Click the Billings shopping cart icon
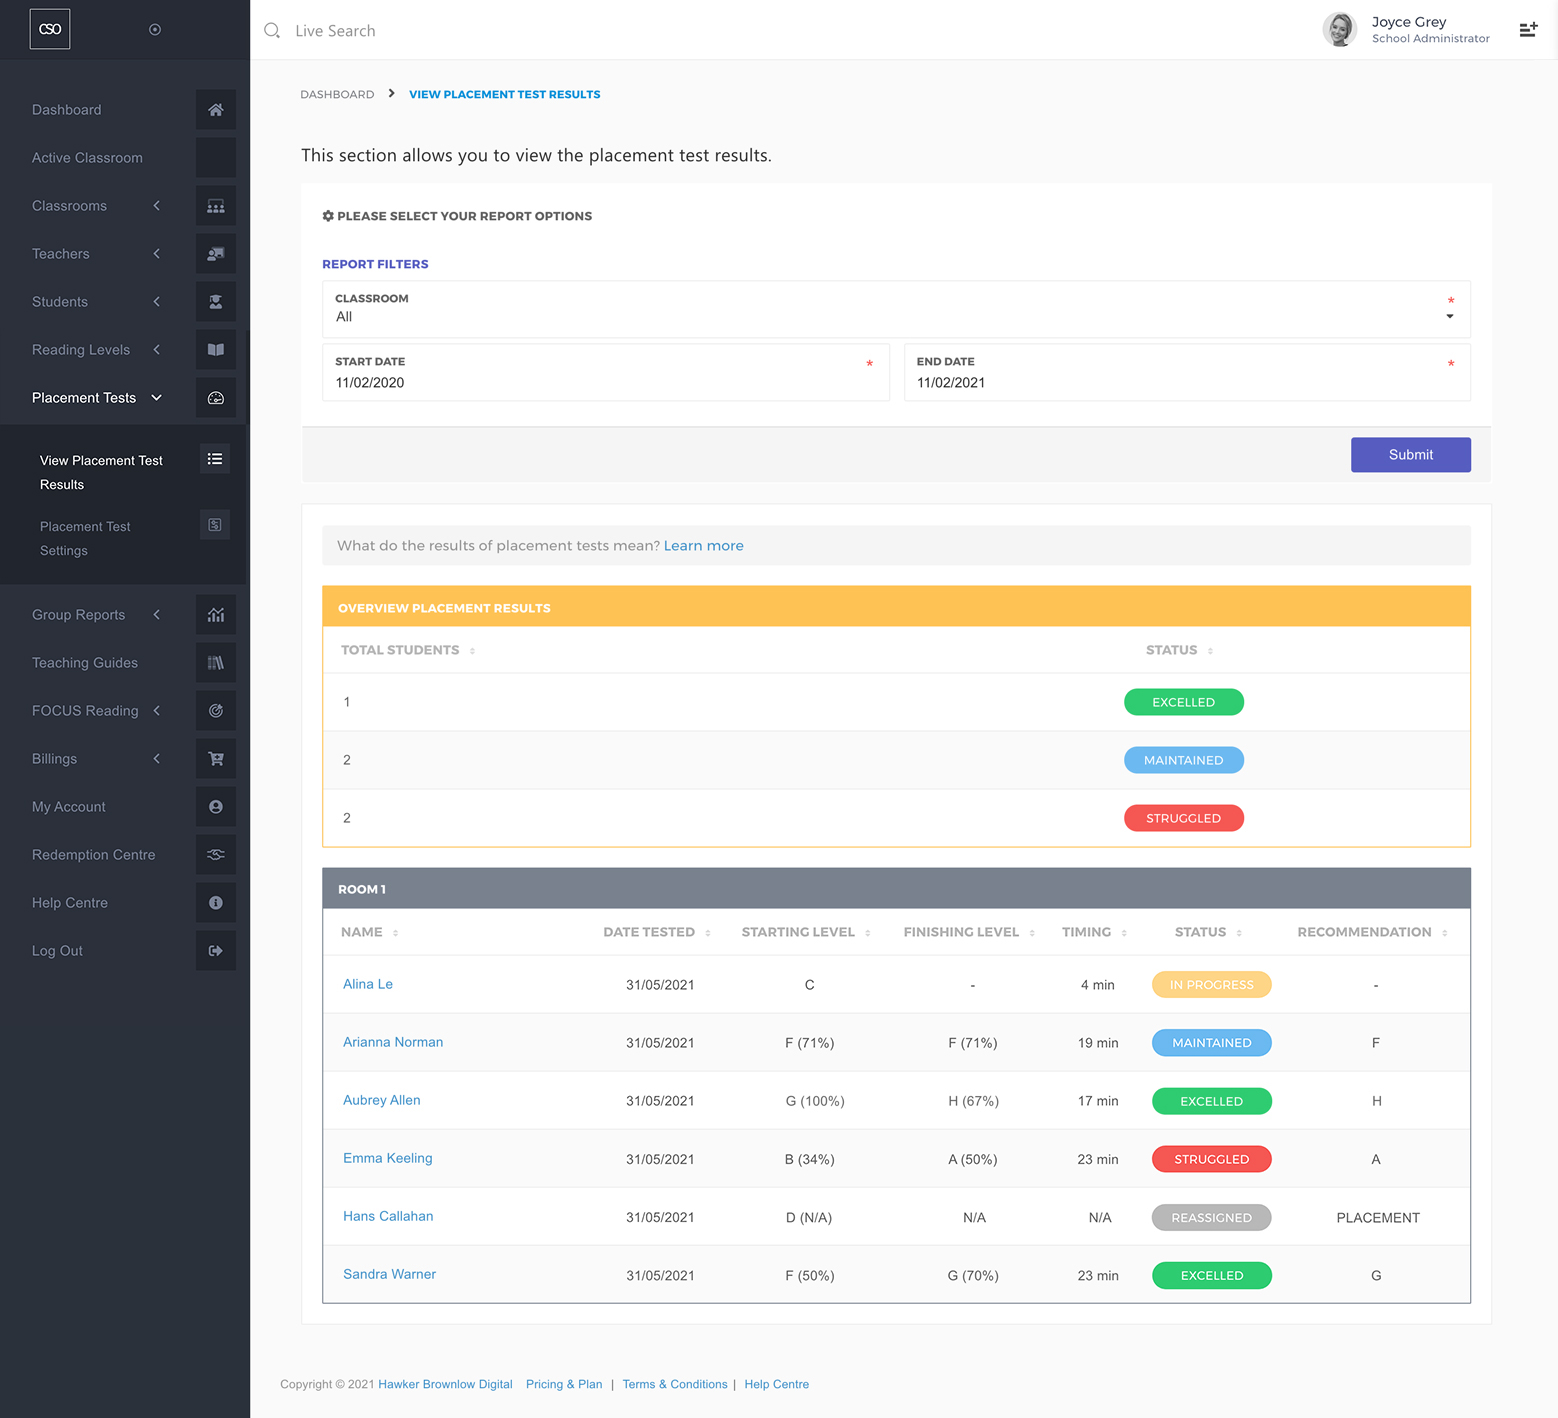Screen dimensions: 1558x1418 click(x=215, y=759)
